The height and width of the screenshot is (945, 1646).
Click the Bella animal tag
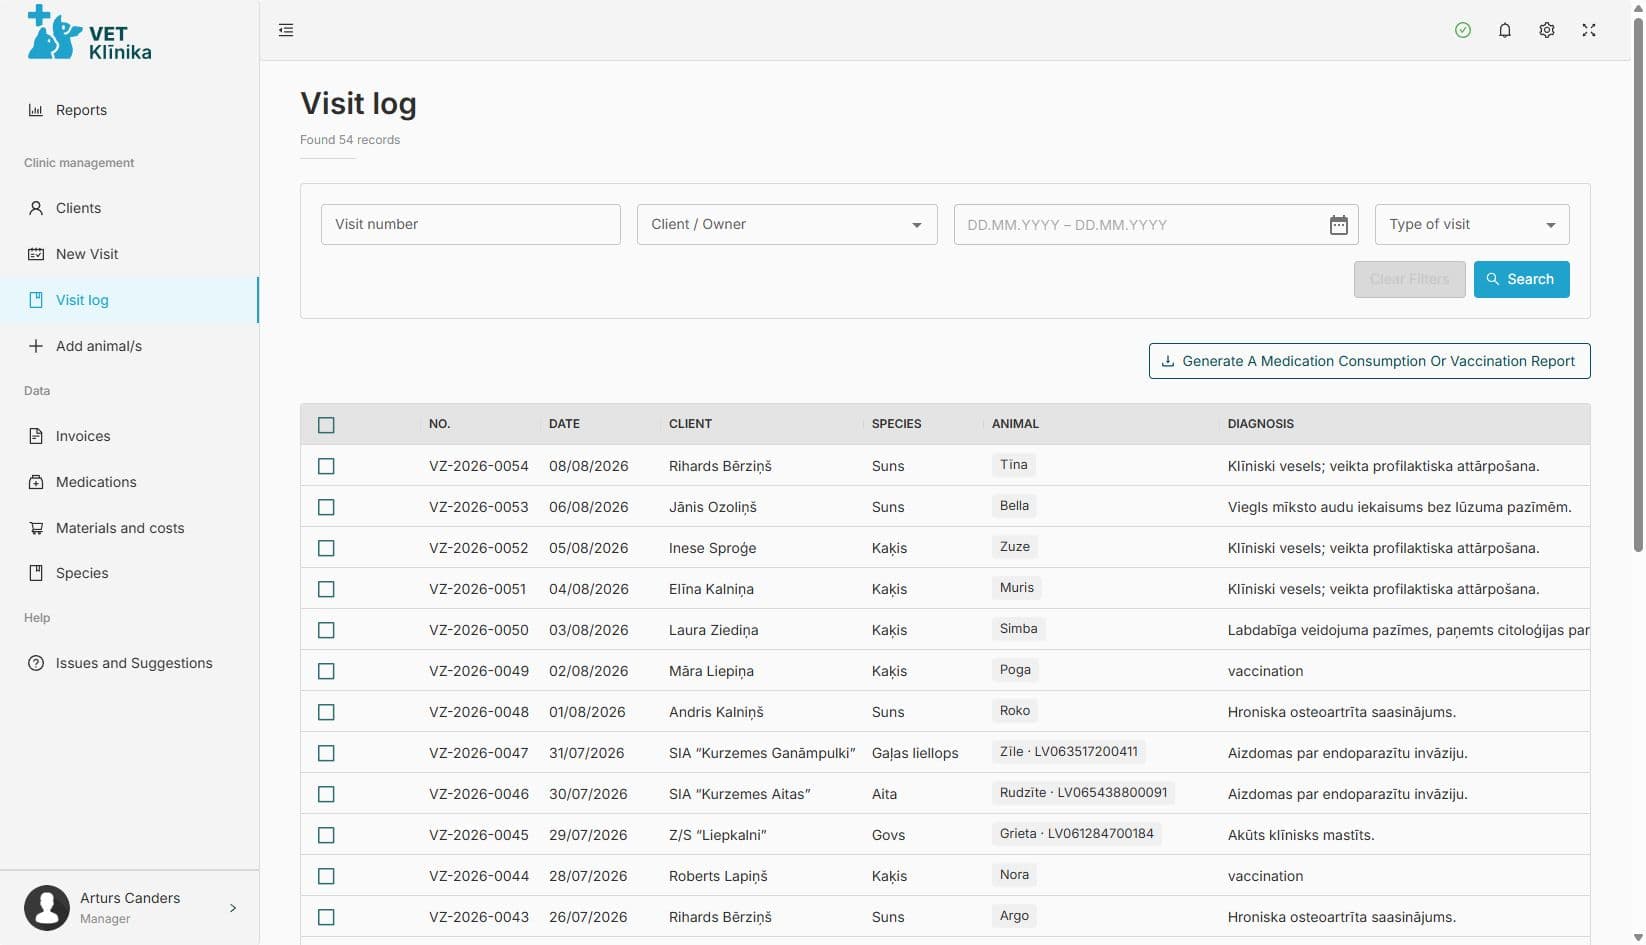1014,506
